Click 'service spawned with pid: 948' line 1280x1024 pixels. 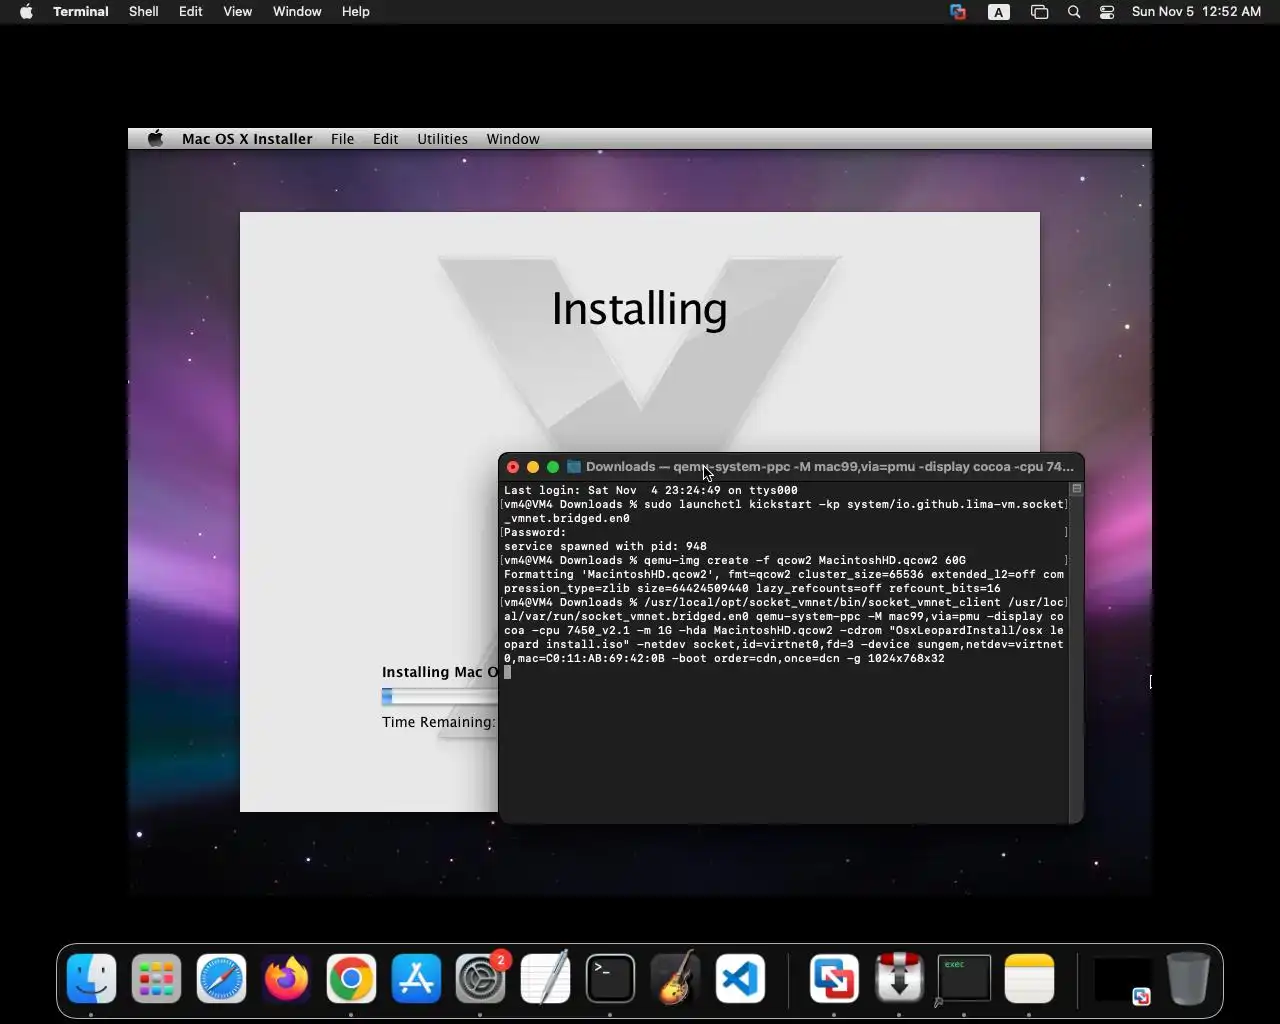[x=605, y=546]
